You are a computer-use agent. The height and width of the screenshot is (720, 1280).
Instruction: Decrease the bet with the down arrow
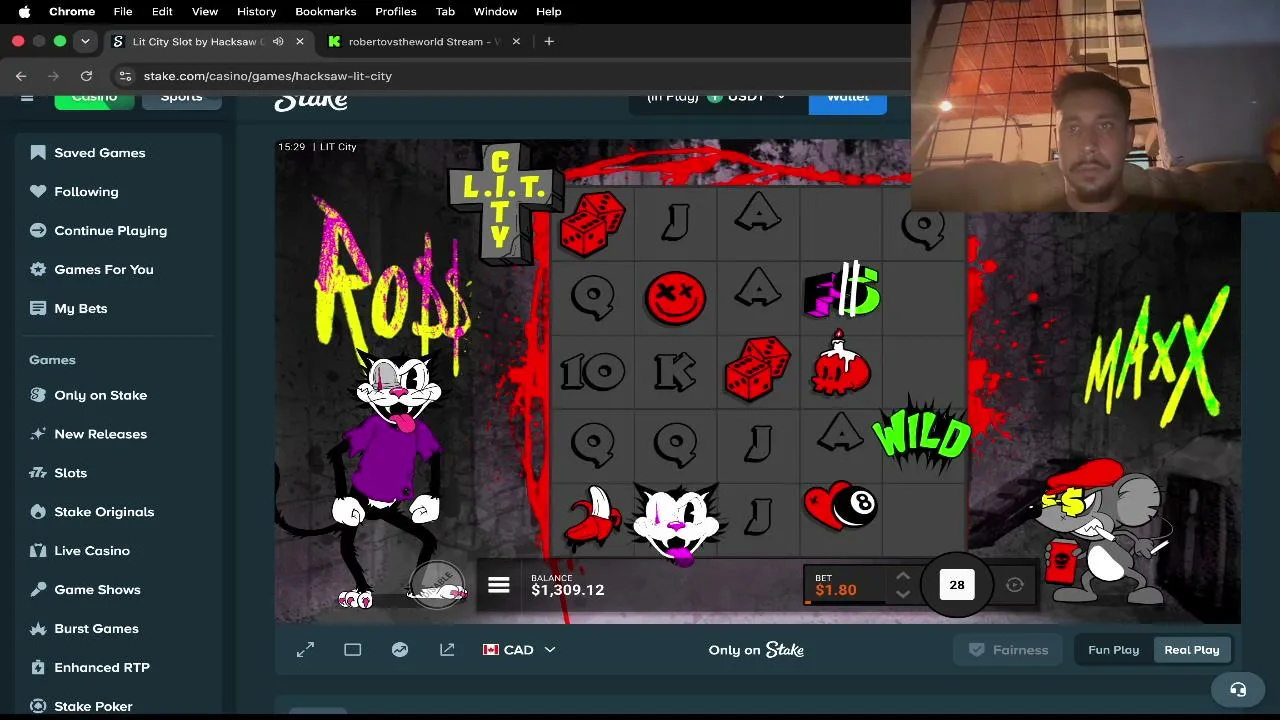902,594
